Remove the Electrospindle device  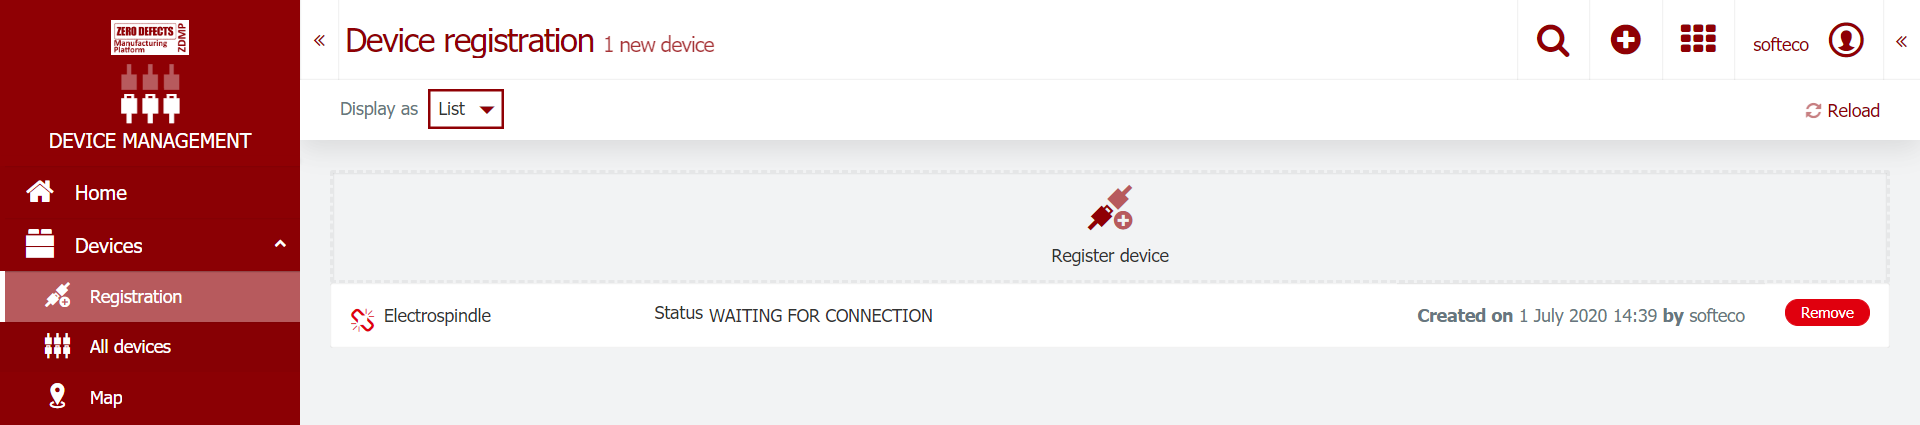1827,313
